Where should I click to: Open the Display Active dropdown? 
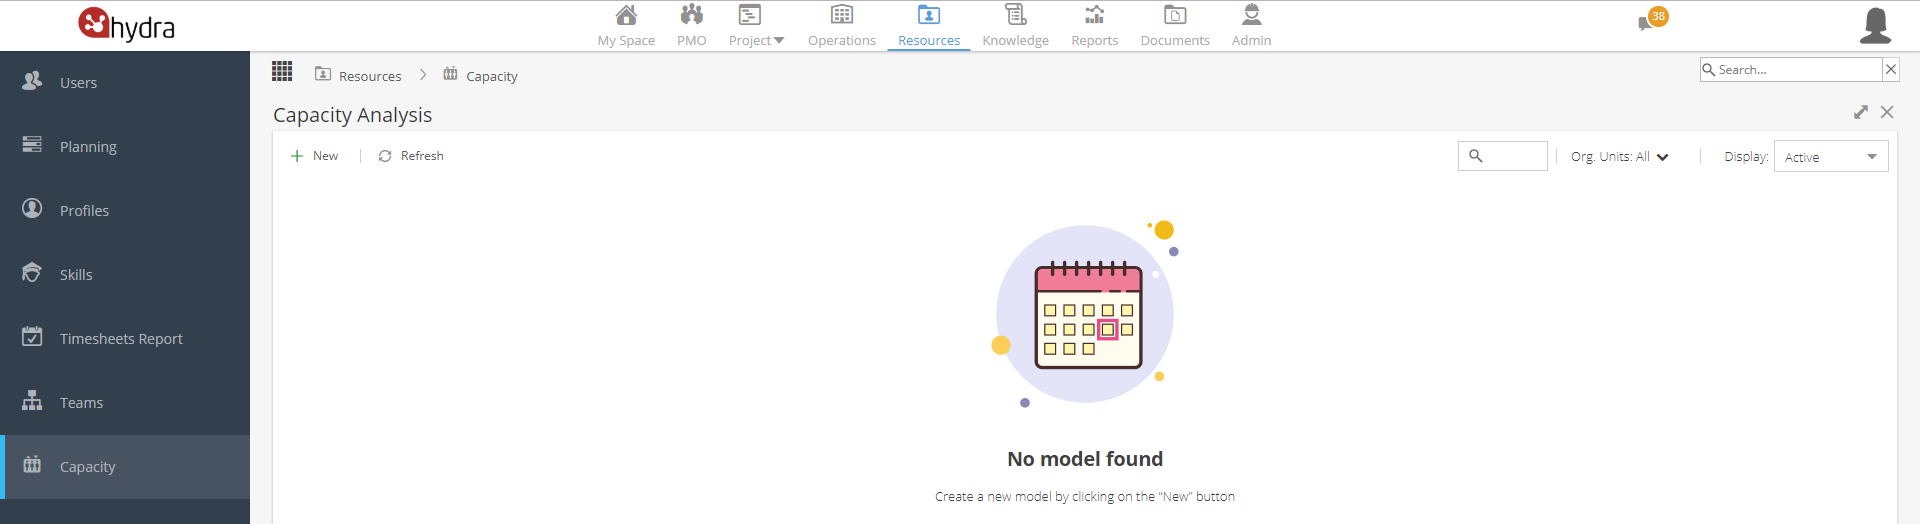(x=1831, y=157)
